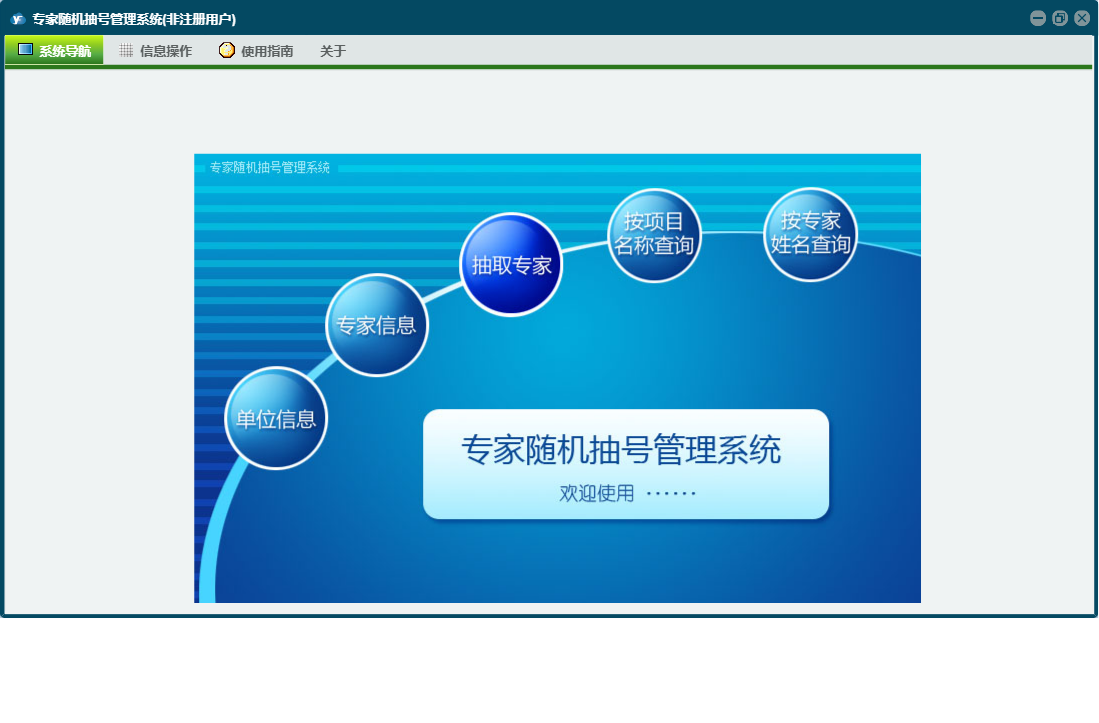Click the 欢迎使用 text on banner
Image resolution: width=1099 pixels, height=723 pixels.
[x=596, y=493]
